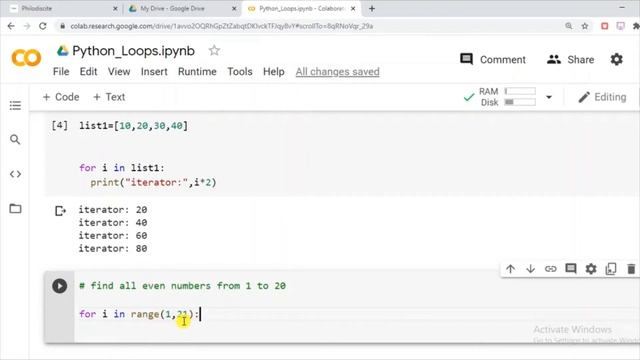Run the even numbers code cell
Image resolution: width=640 pixels, height=360 pixels.
pos(60,286)
